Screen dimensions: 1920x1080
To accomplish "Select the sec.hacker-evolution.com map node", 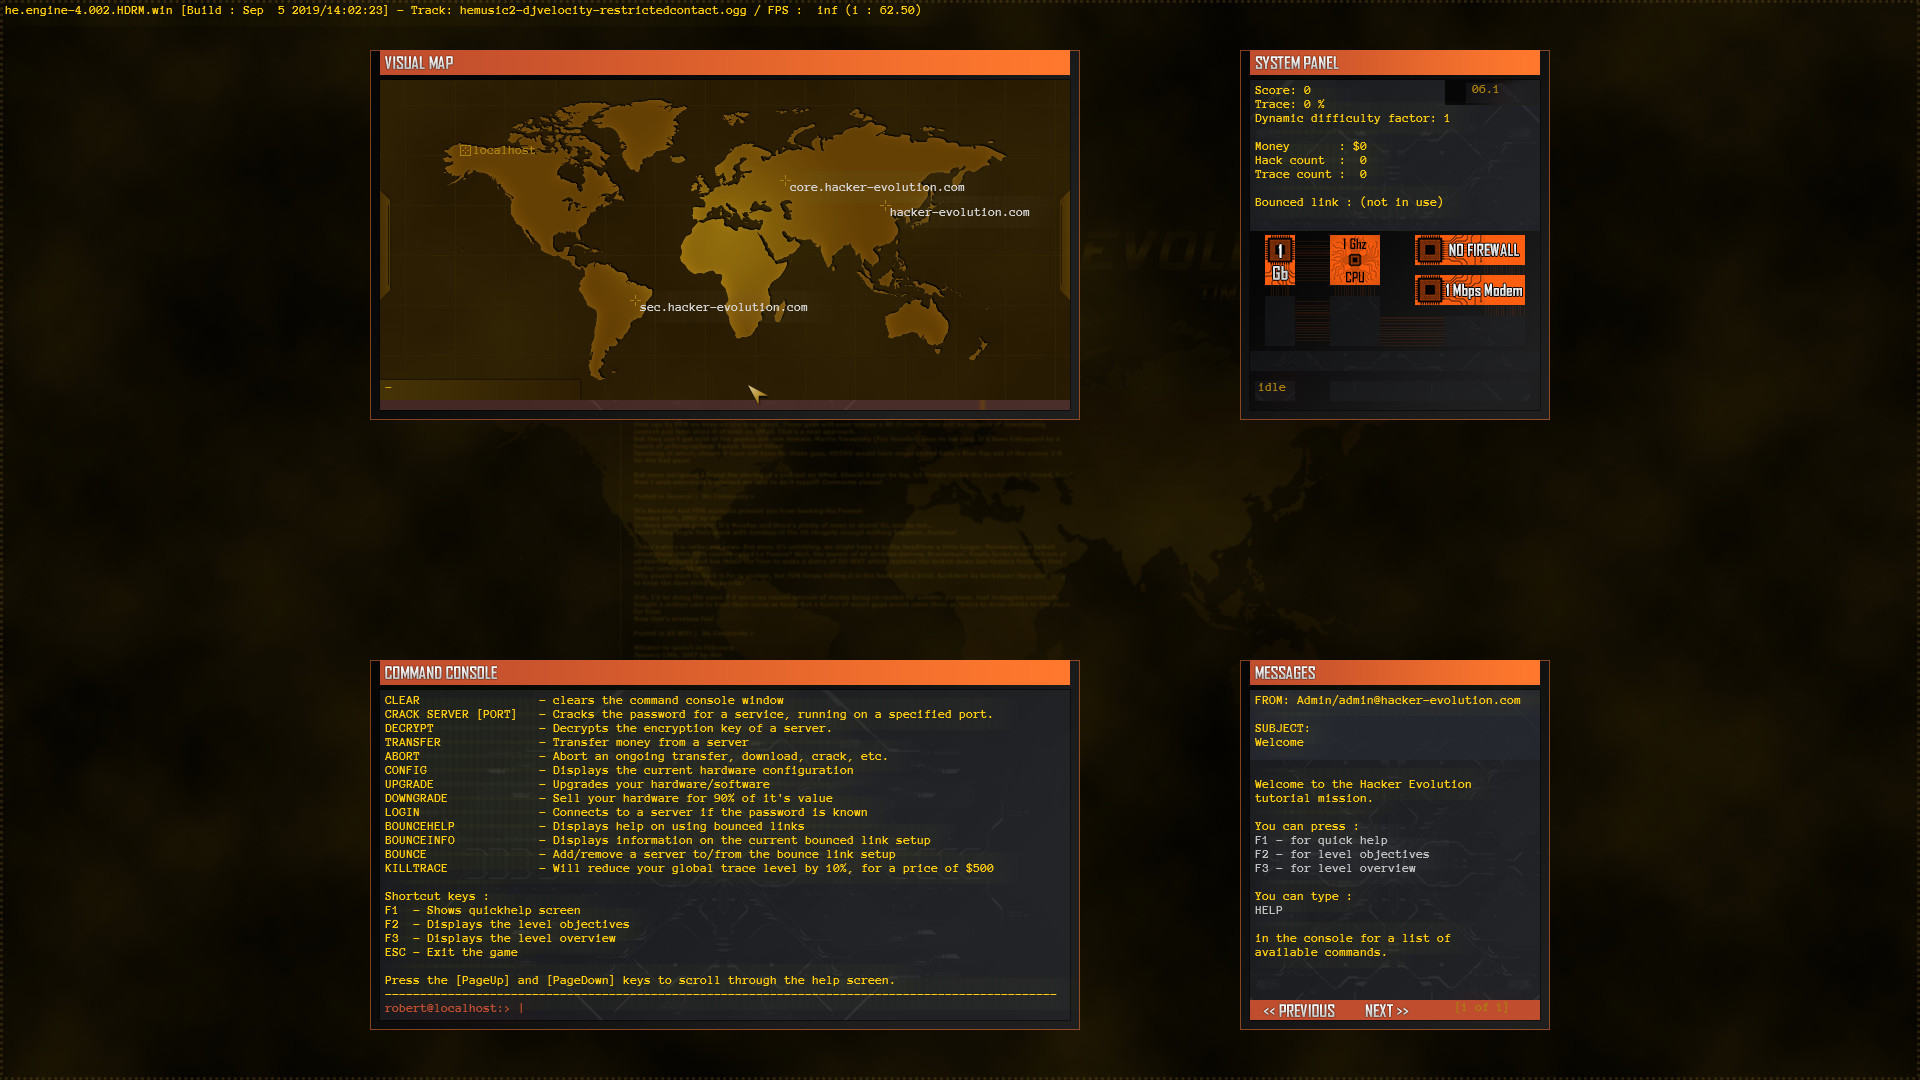I will coord(636,301).
